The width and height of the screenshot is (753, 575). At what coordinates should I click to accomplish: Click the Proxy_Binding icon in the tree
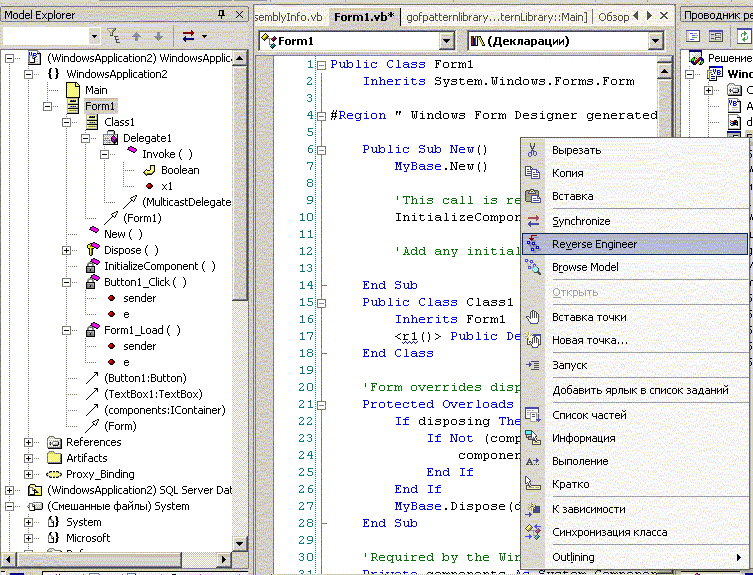pyautogui.click(x=54, y=474)
